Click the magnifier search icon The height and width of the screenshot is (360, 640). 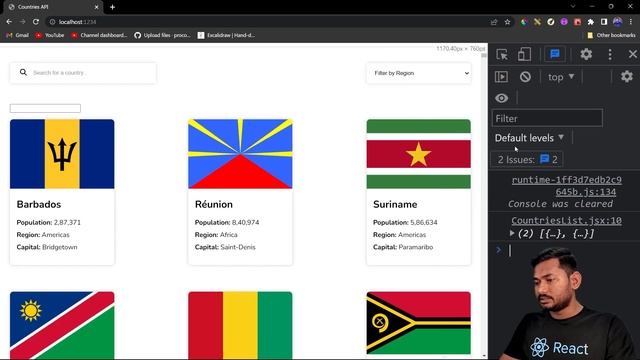pyautogui.click(x=23, y=72)
